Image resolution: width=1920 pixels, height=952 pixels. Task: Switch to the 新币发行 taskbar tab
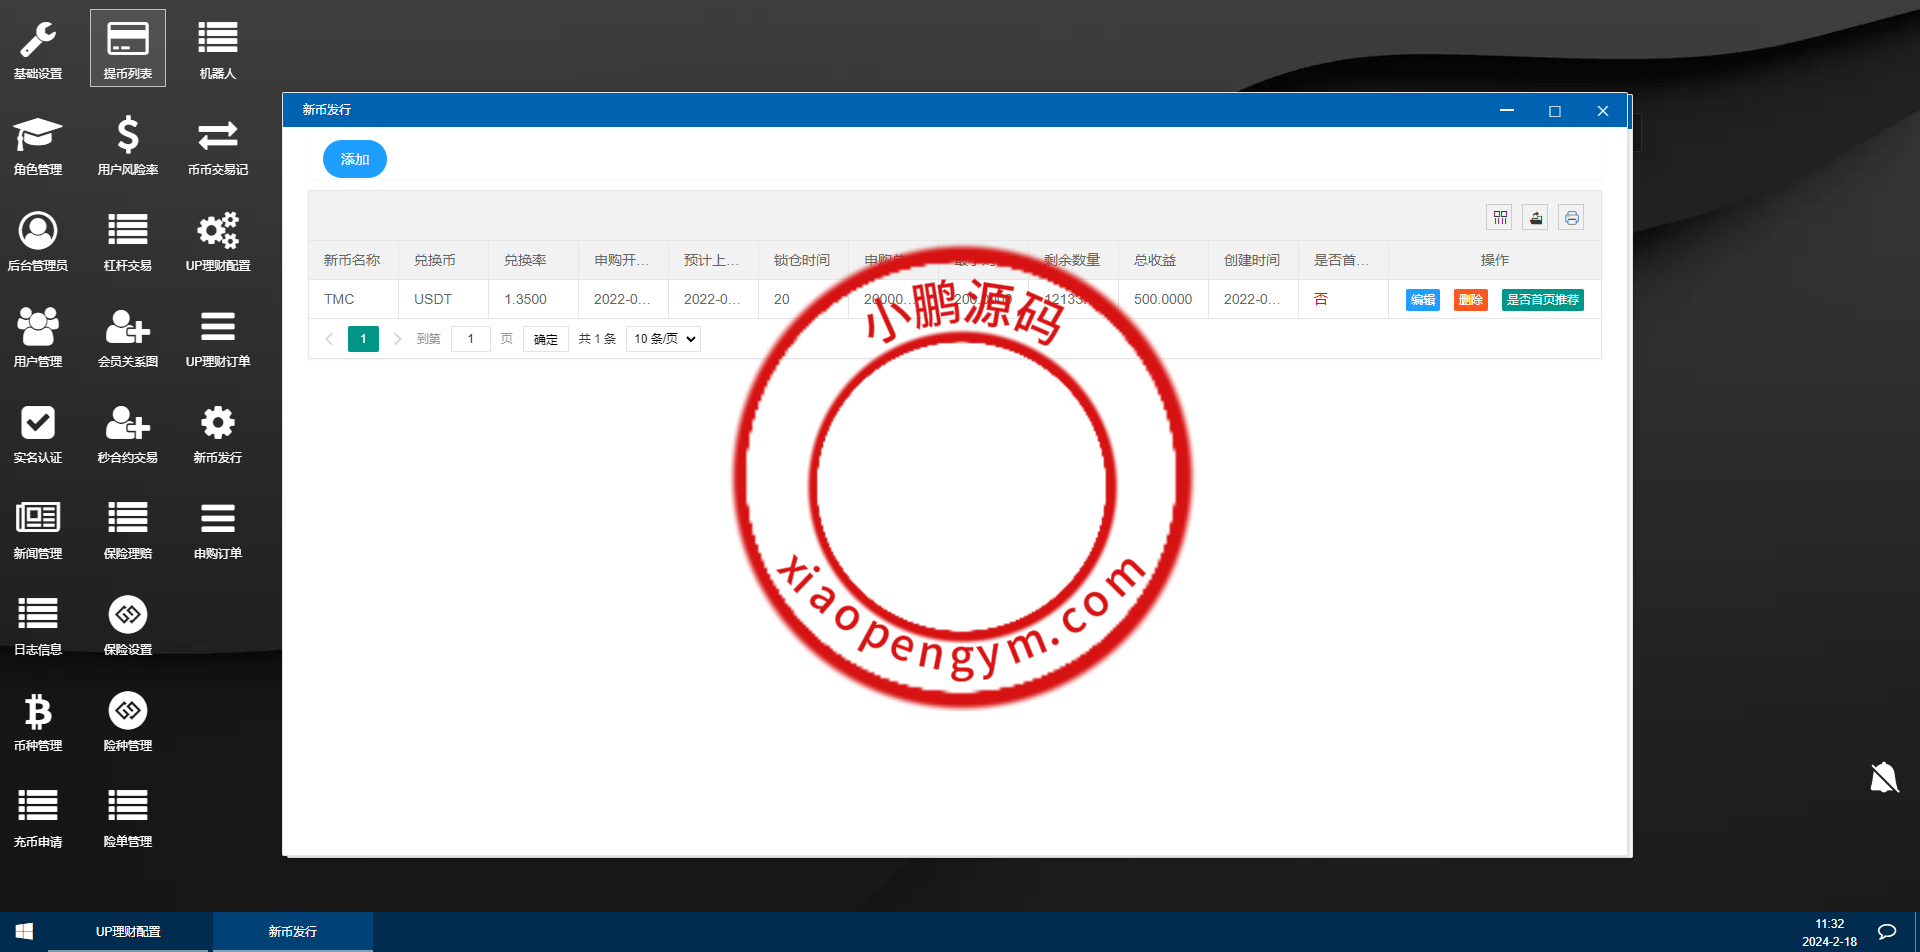point(292,931)
